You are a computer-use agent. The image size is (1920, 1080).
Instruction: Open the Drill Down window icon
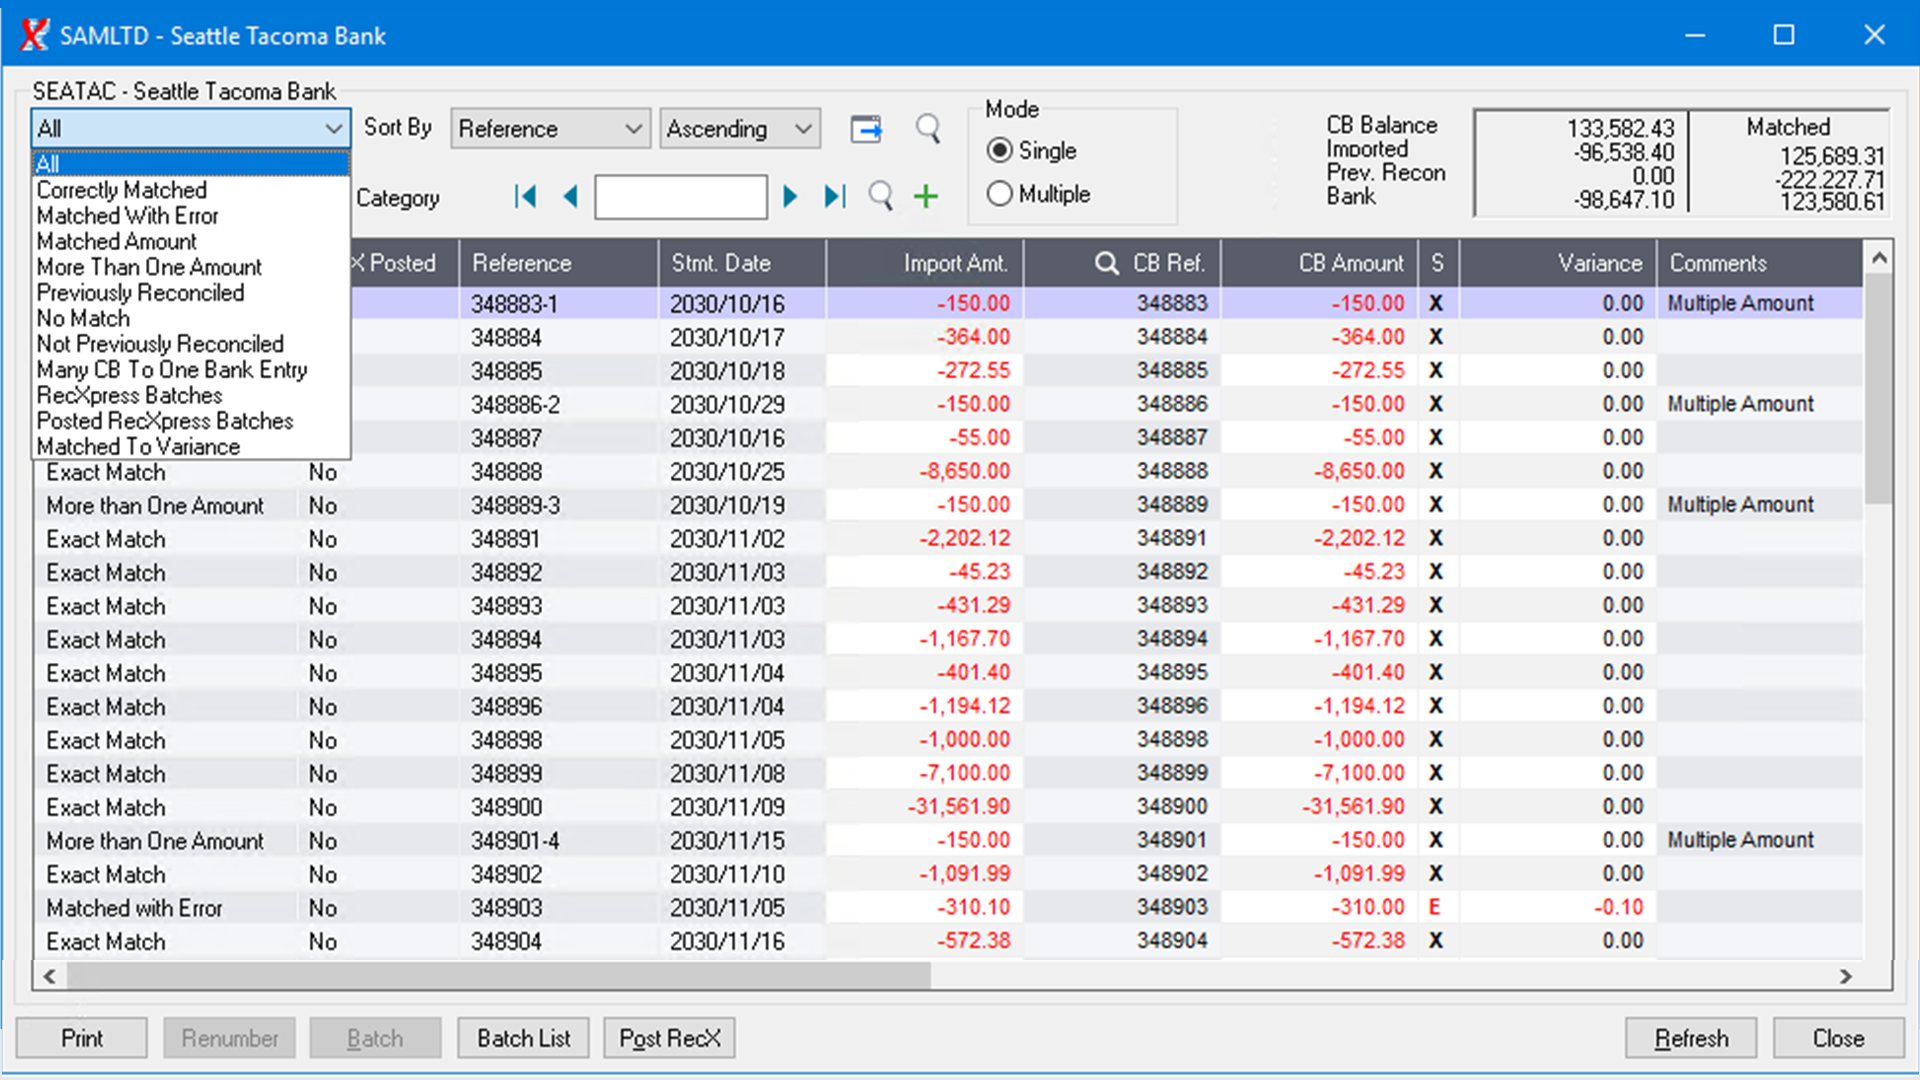click(866, 128)
